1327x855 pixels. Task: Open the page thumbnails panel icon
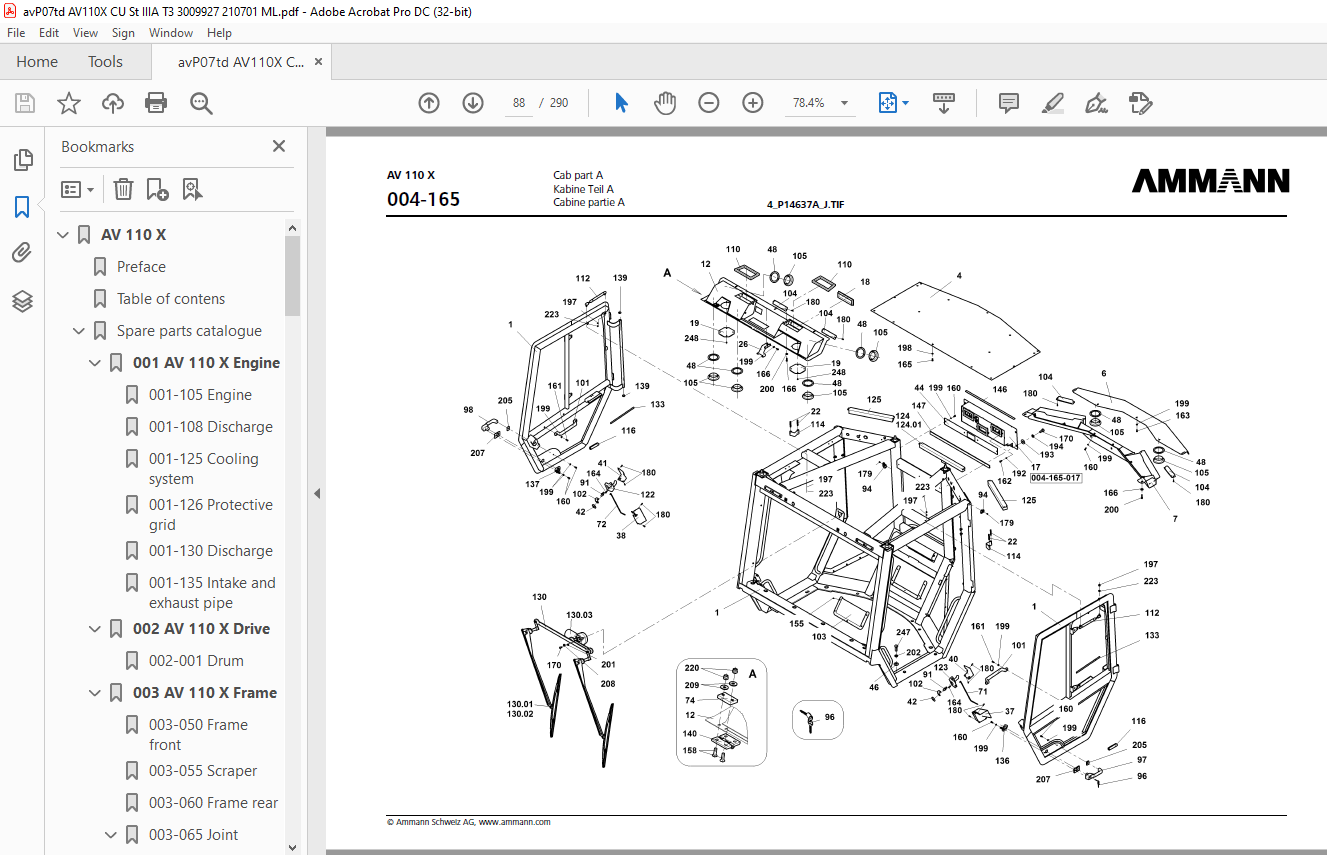point(22,160)
